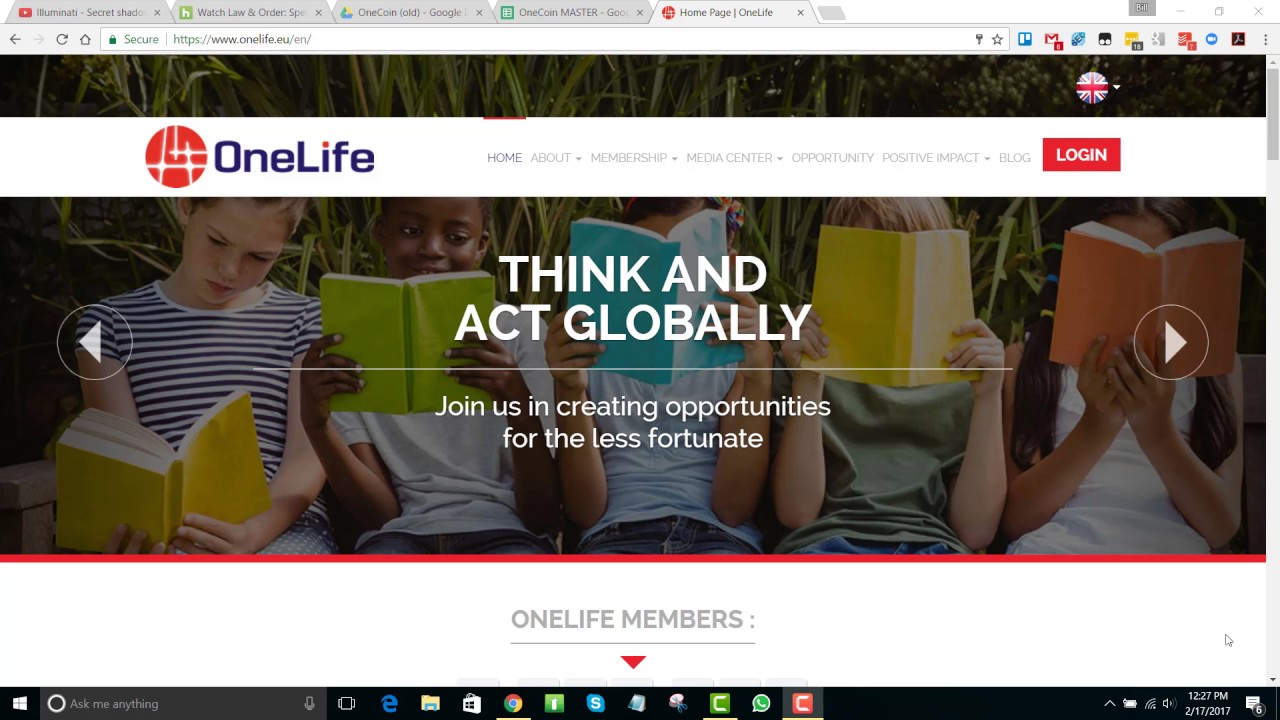
Task: Open the POSITIVE IMPACT dropdown
Action: click(x=936, y=158)
